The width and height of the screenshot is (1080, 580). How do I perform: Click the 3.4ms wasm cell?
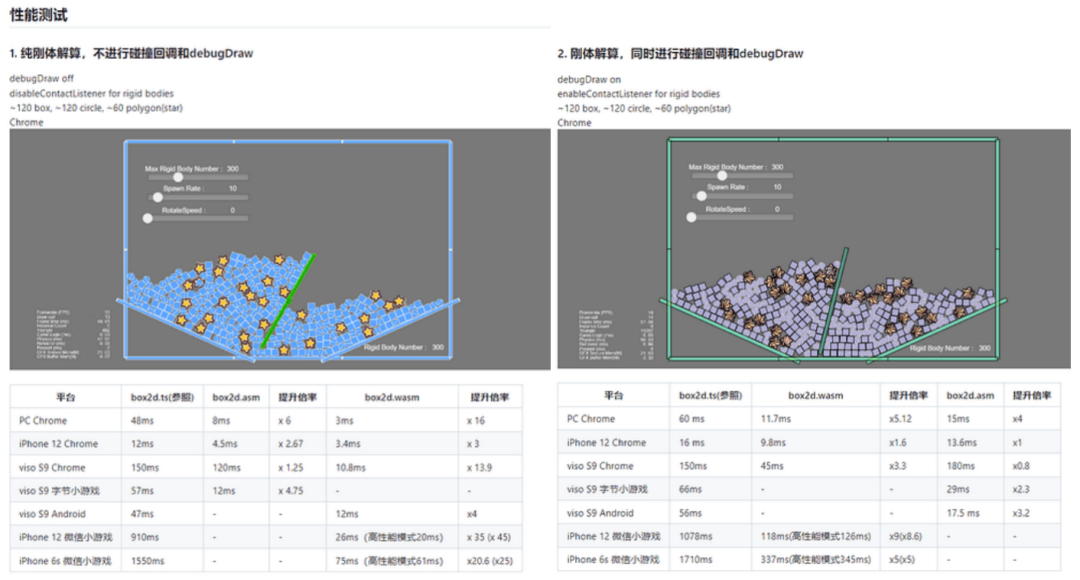[x=393, y=444]
